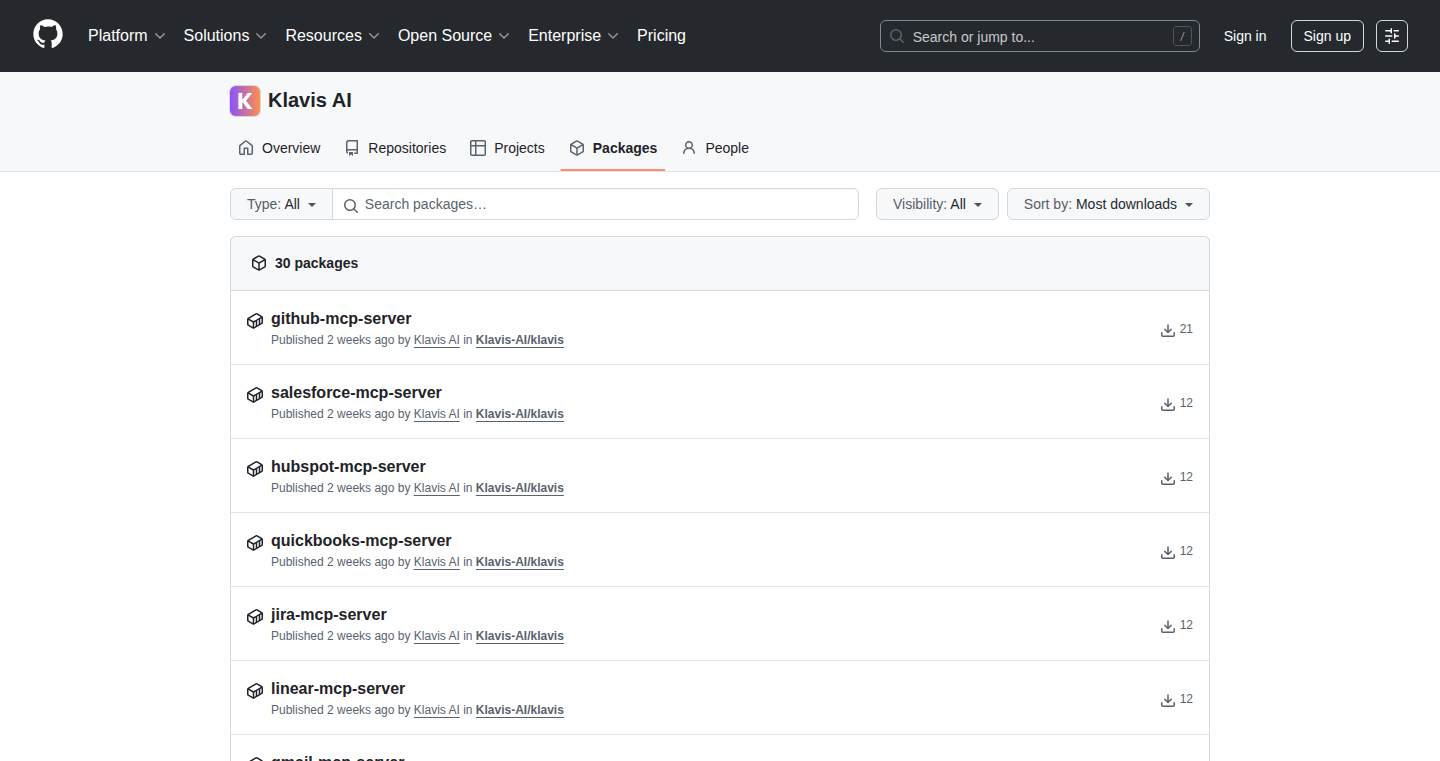Image resolution: width=1440 pixels, height=761 pixels.
Task: Click the package icon beside 30 packages
Action: coord(259,263)
